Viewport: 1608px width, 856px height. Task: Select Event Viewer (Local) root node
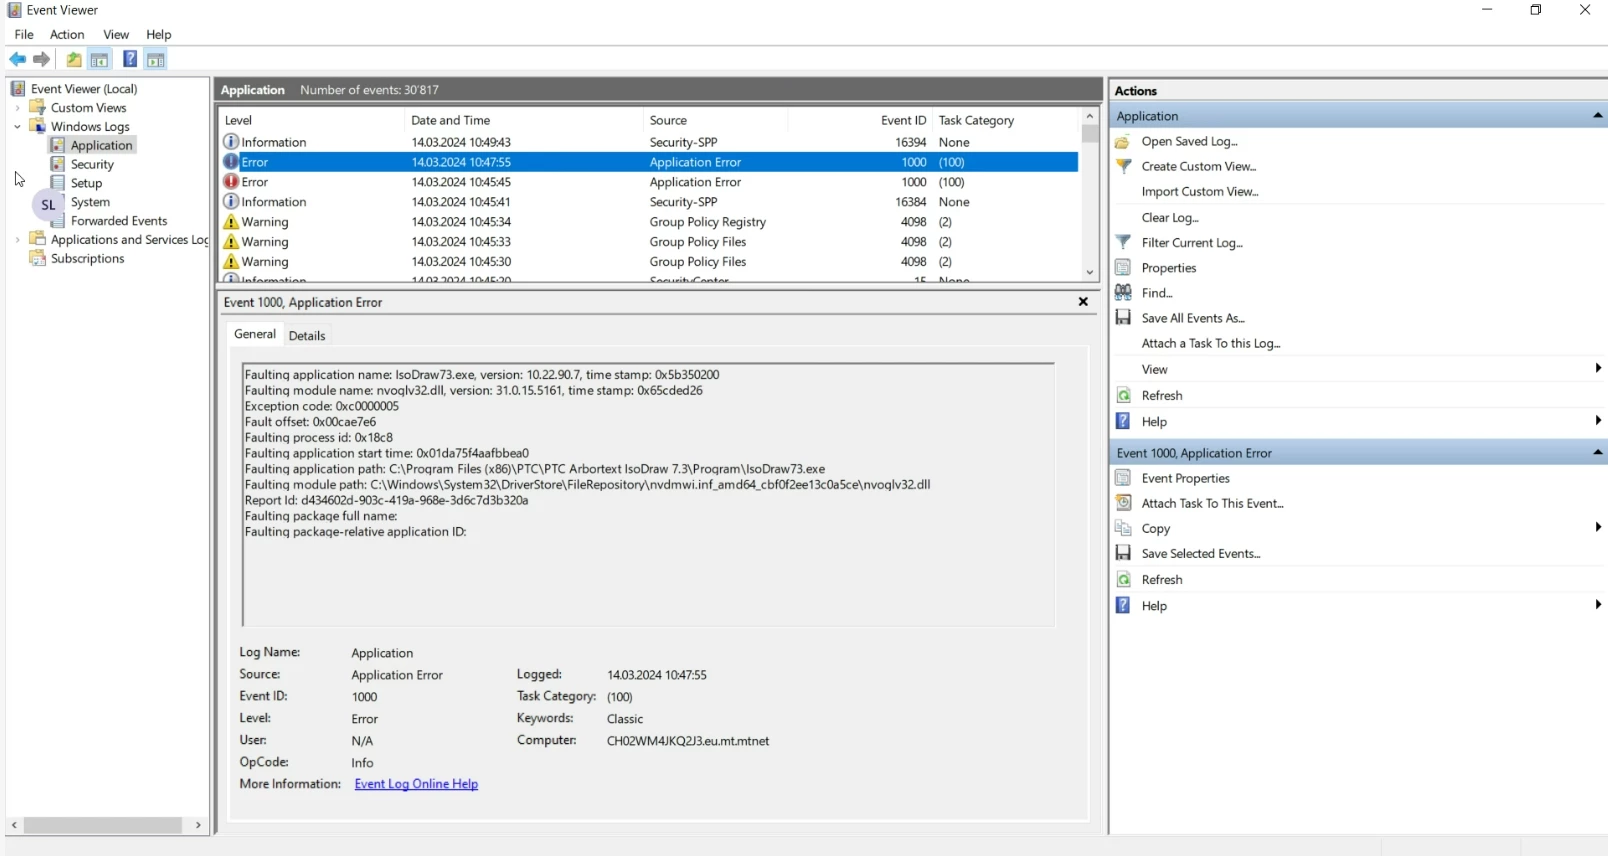(84, 89)
